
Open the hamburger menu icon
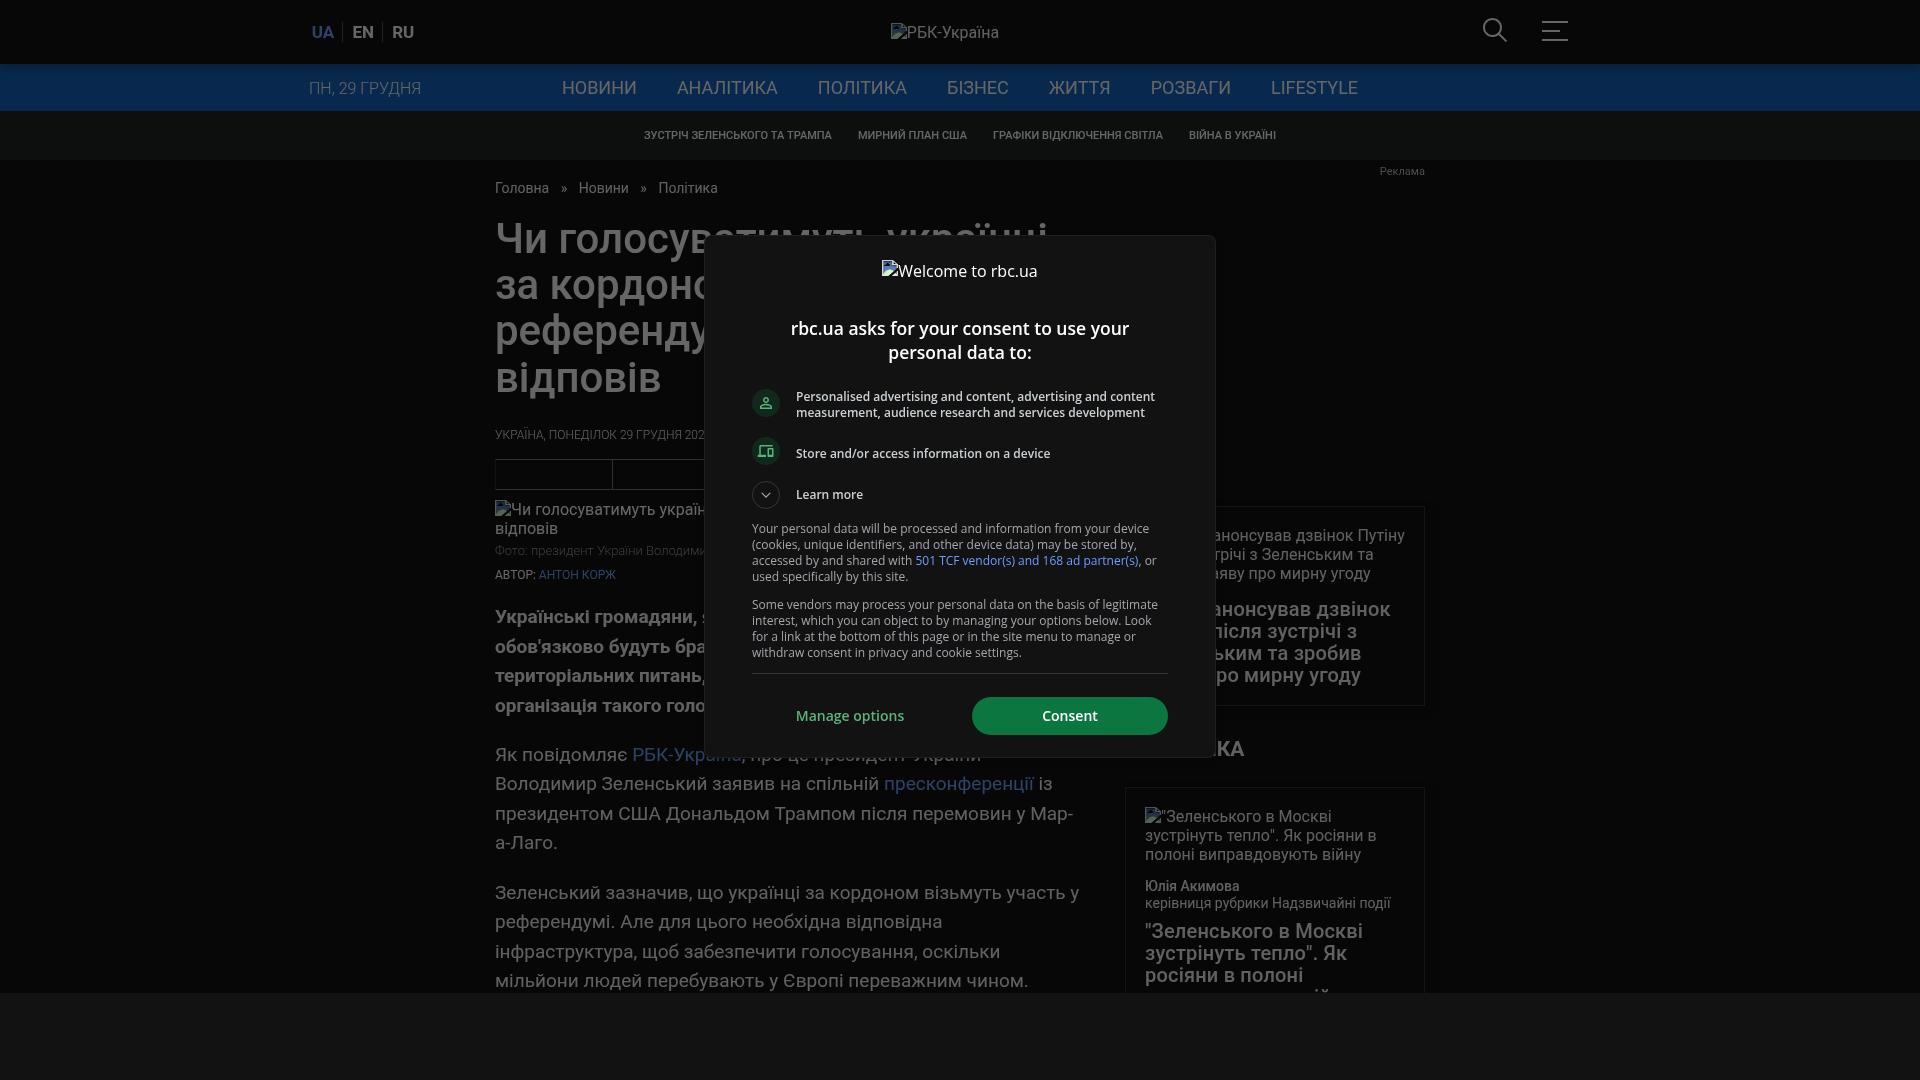click(x=1554, y=31)
